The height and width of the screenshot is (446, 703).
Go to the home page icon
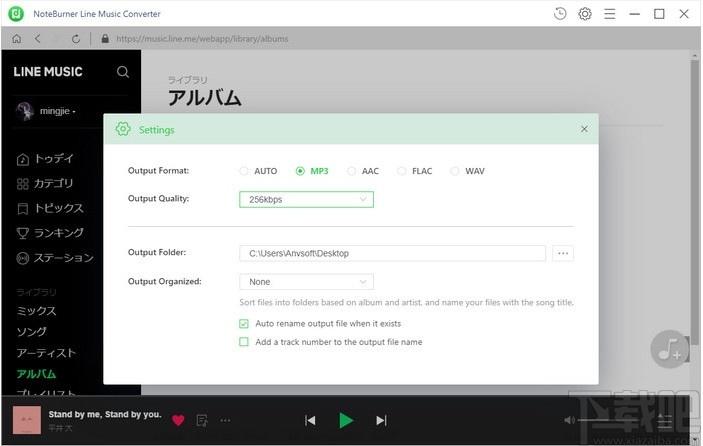17,39
